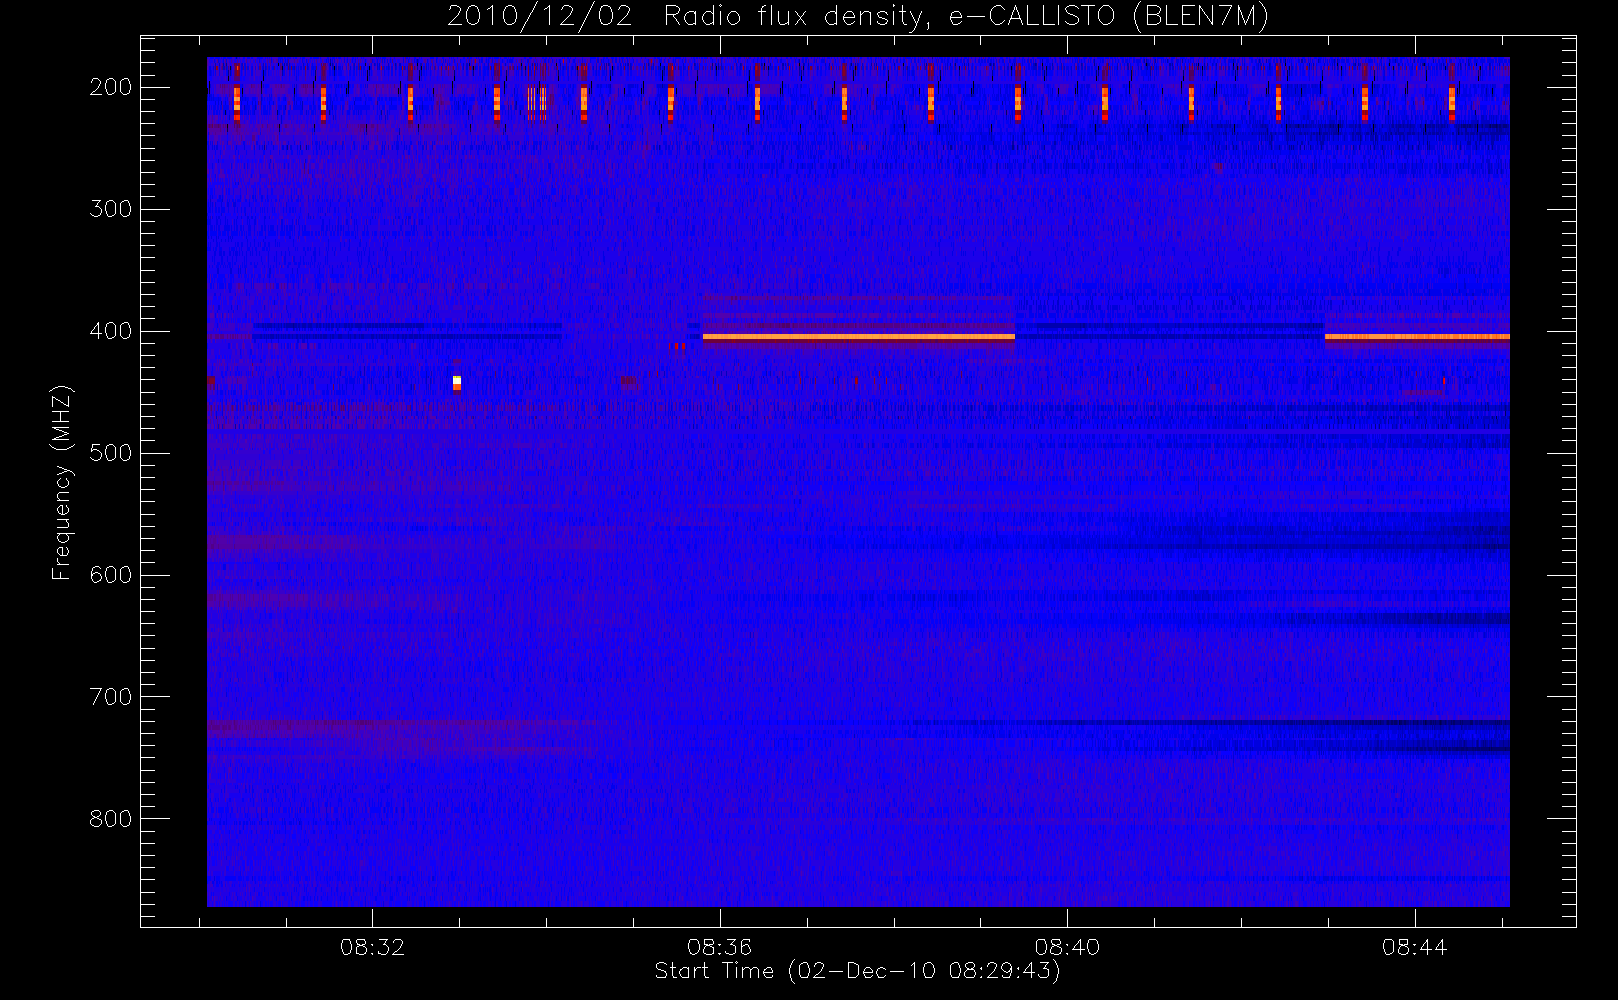This screenshot has height=1000, width=1618.
Task: Click the 08:36 time tick label
Action: pos(719,947)
